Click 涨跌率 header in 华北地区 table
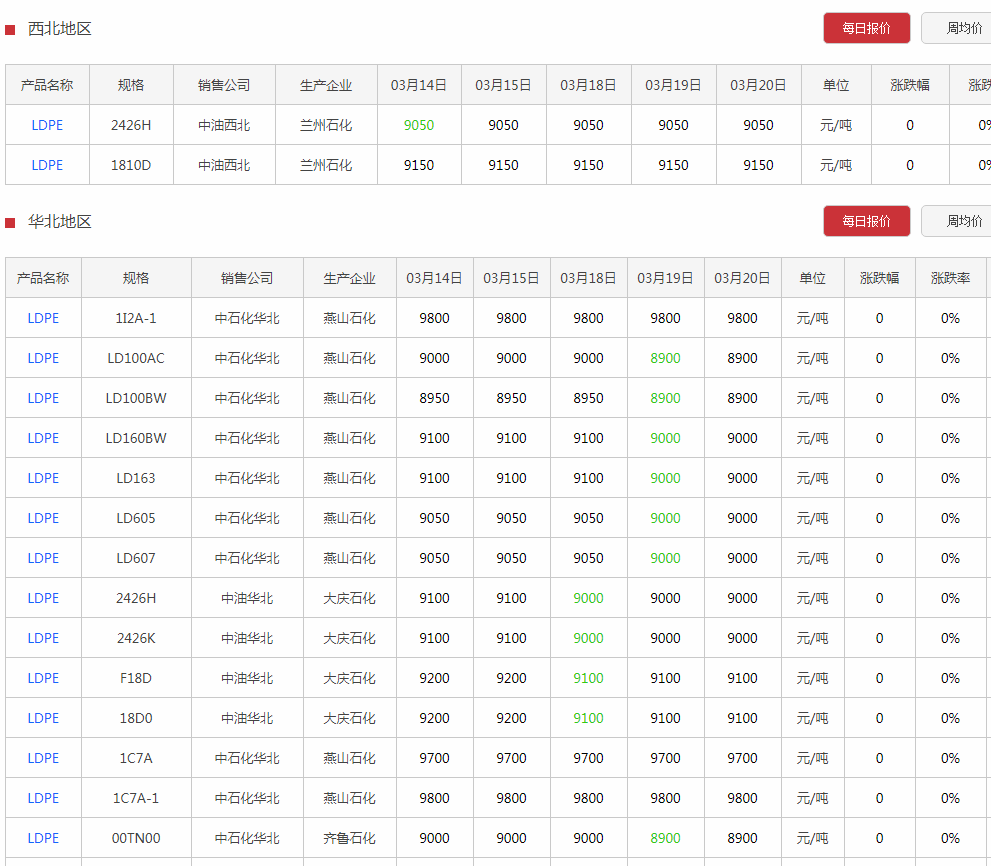This screenshot has height=866, width=991. click(x=951, y=278)
